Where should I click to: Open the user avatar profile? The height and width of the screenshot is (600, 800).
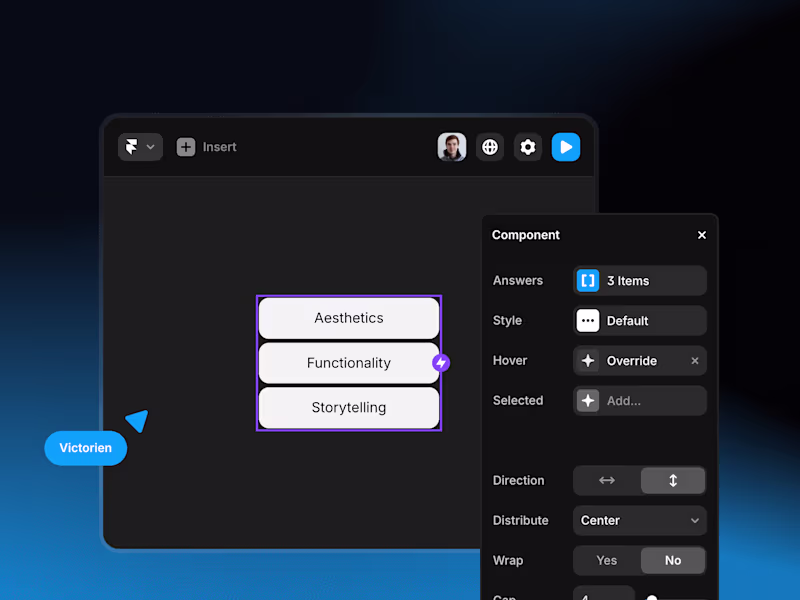pyautogui.click(x=452, y=147)
